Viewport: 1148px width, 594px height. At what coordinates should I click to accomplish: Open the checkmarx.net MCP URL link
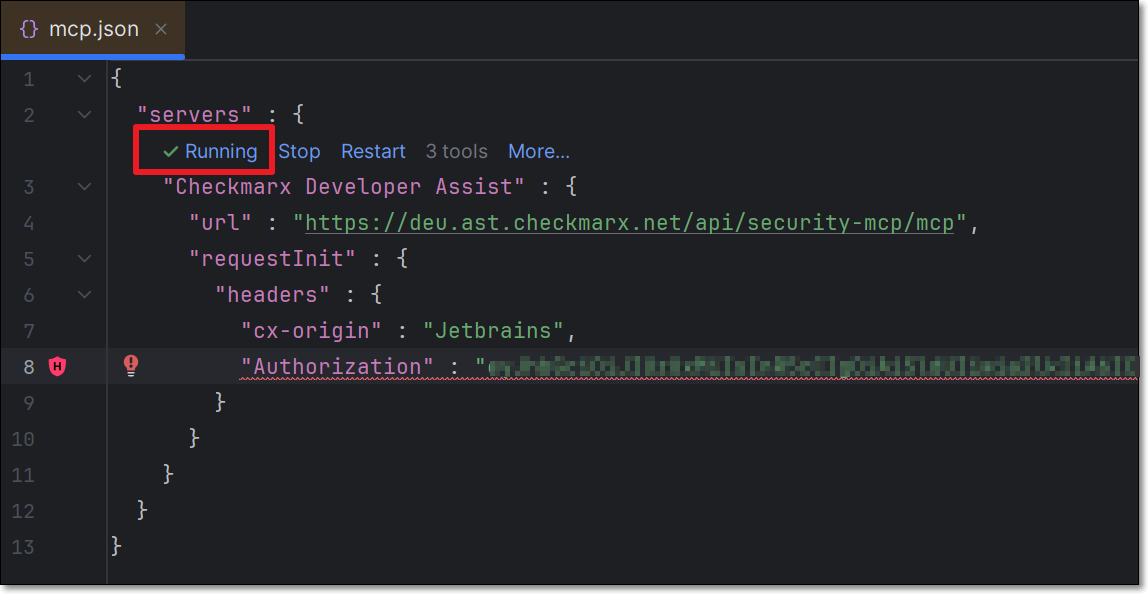coord(630,223)
